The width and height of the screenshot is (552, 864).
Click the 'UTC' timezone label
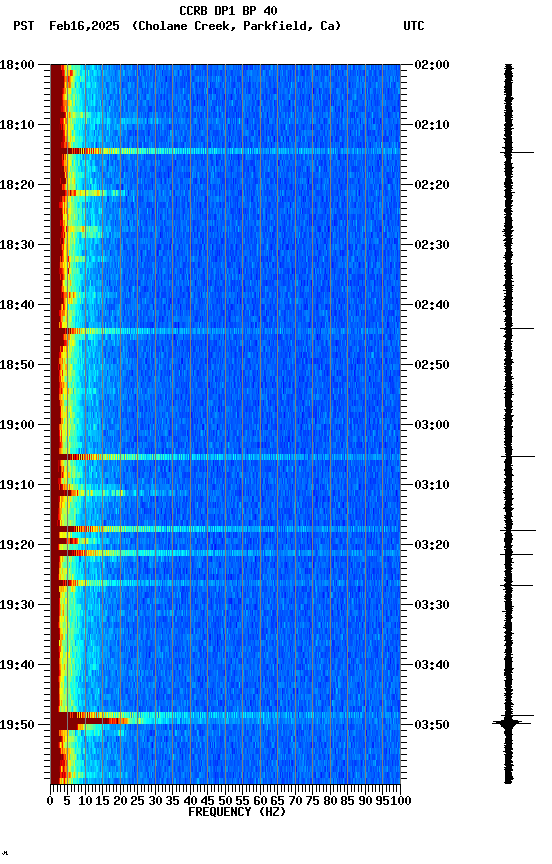414,26
